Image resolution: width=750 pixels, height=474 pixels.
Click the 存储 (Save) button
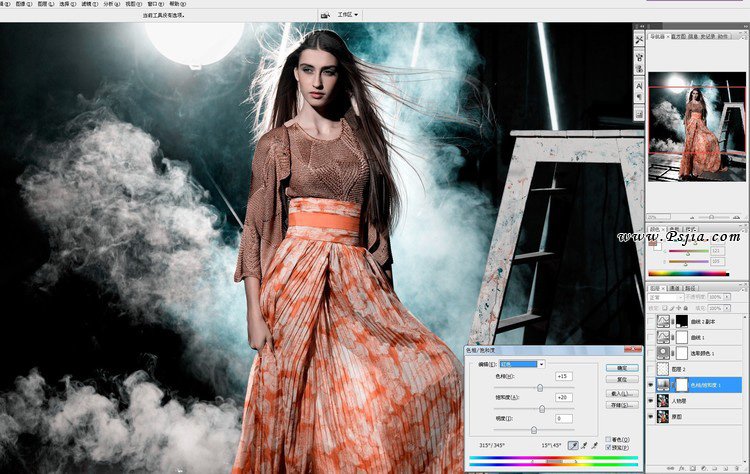[620, 405]
